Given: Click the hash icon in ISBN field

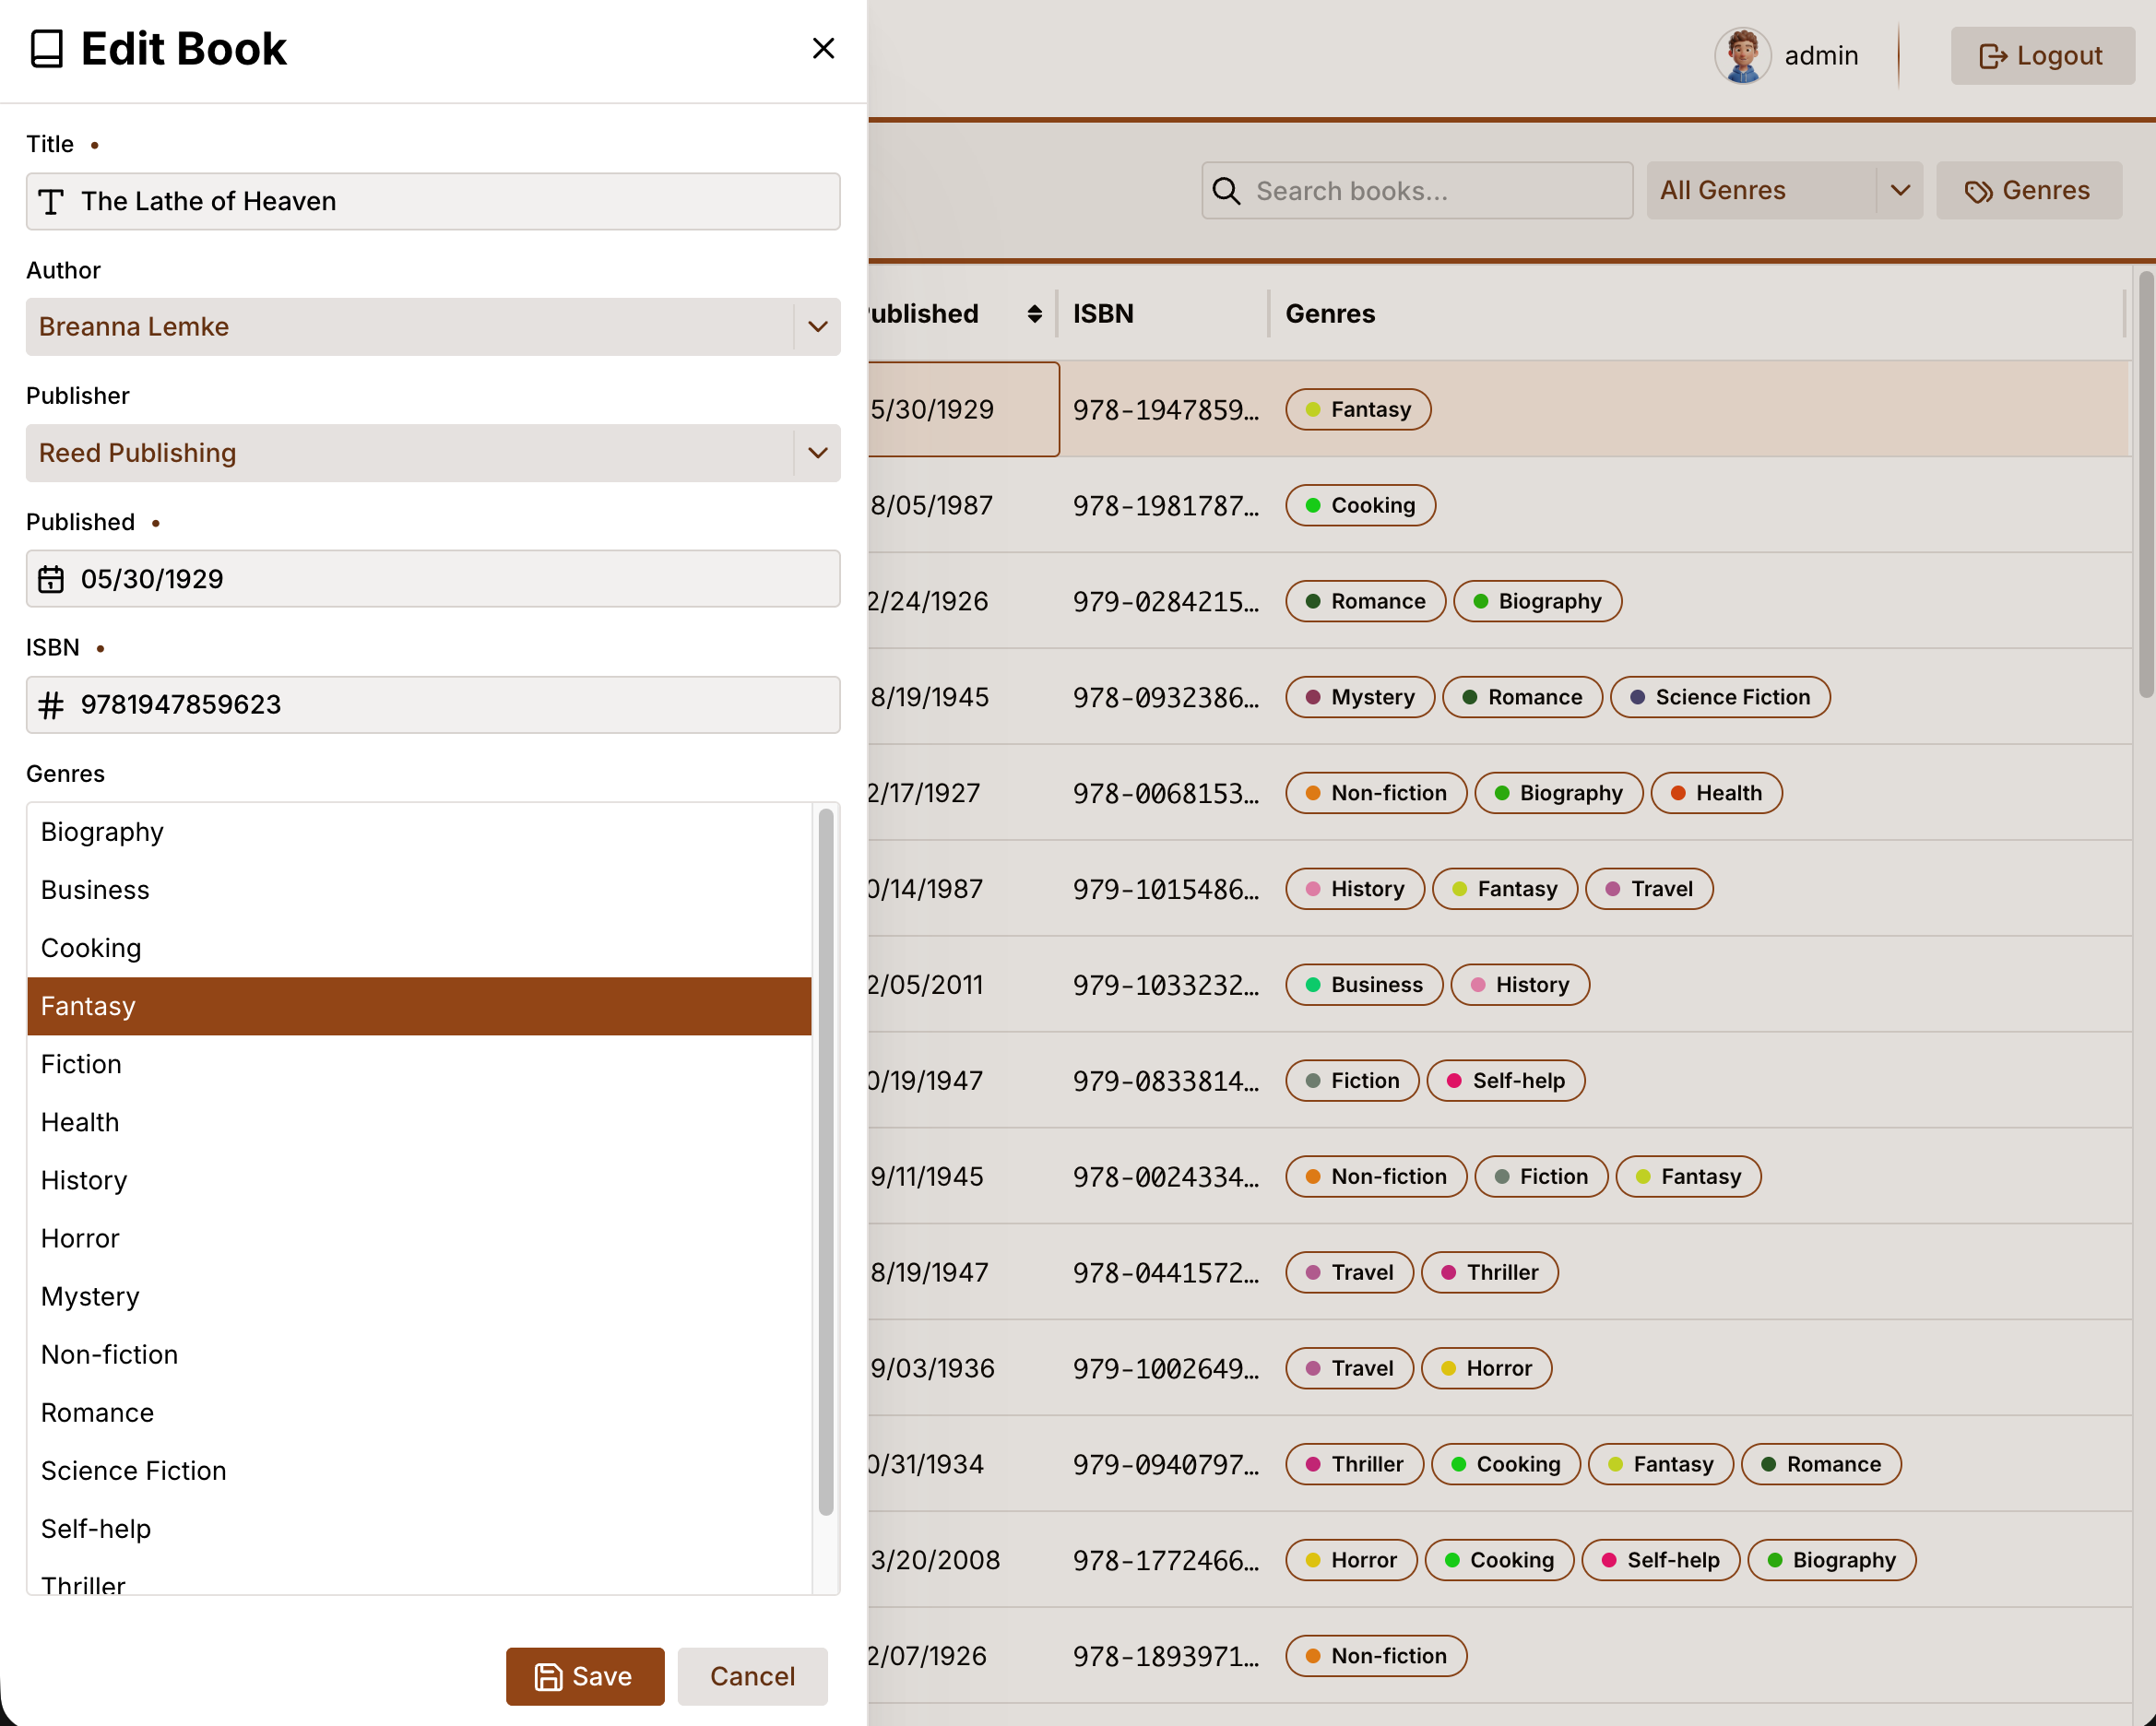Looking at the screenshot, I should [x=51, y=705].
